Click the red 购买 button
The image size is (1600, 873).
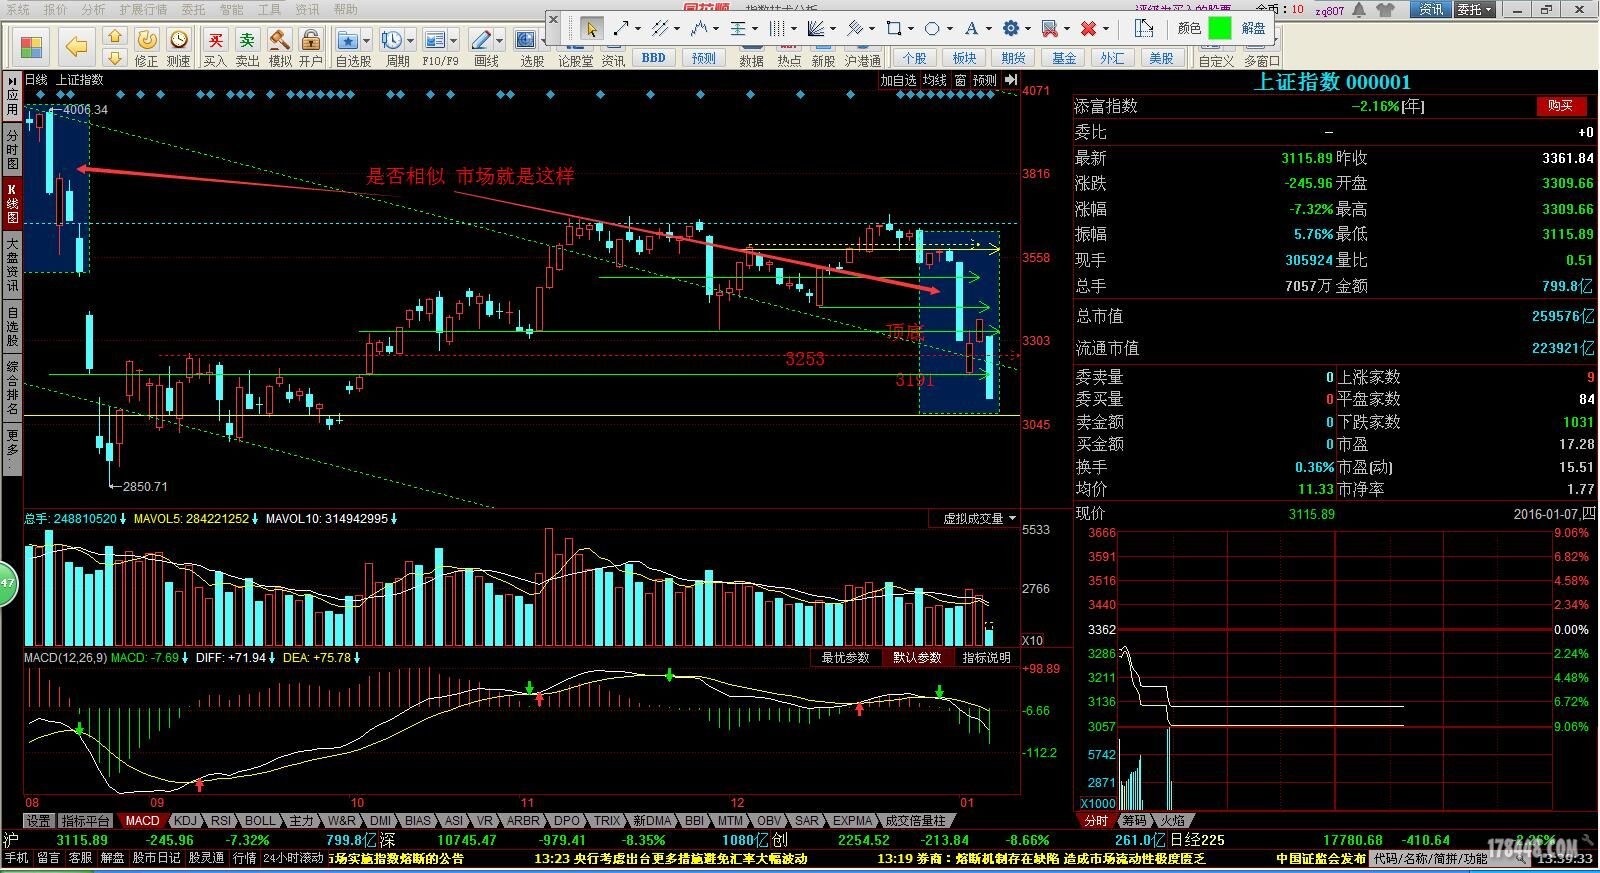pos(1560,106)
